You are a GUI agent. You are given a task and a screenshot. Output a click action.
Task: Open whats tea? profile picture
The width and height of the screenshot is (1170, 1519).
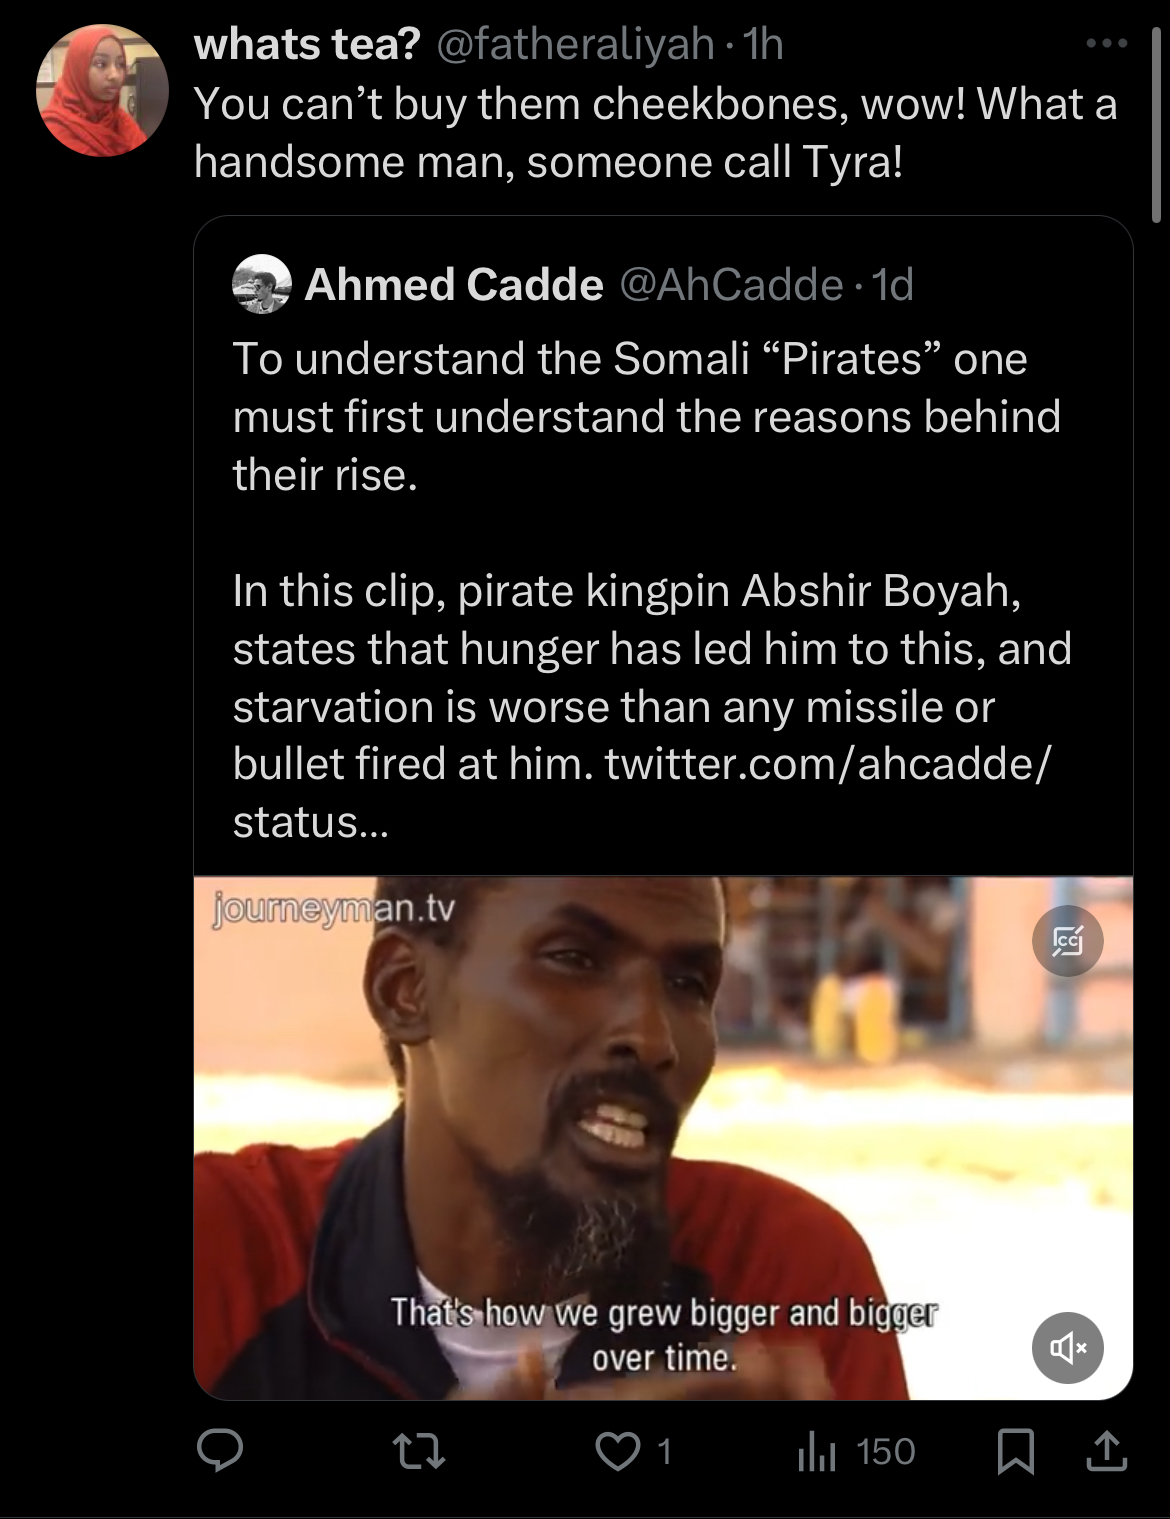click(x=102, y=90)
